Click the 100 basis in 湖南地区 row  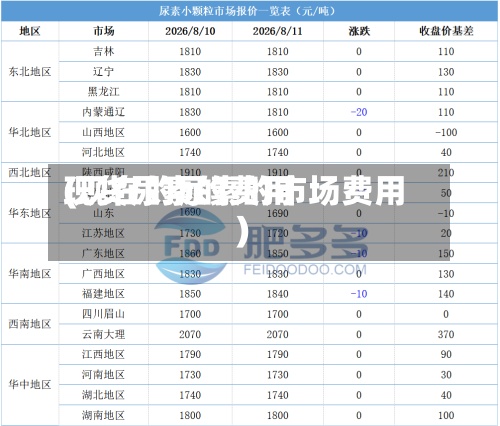(x=446, y=415)
